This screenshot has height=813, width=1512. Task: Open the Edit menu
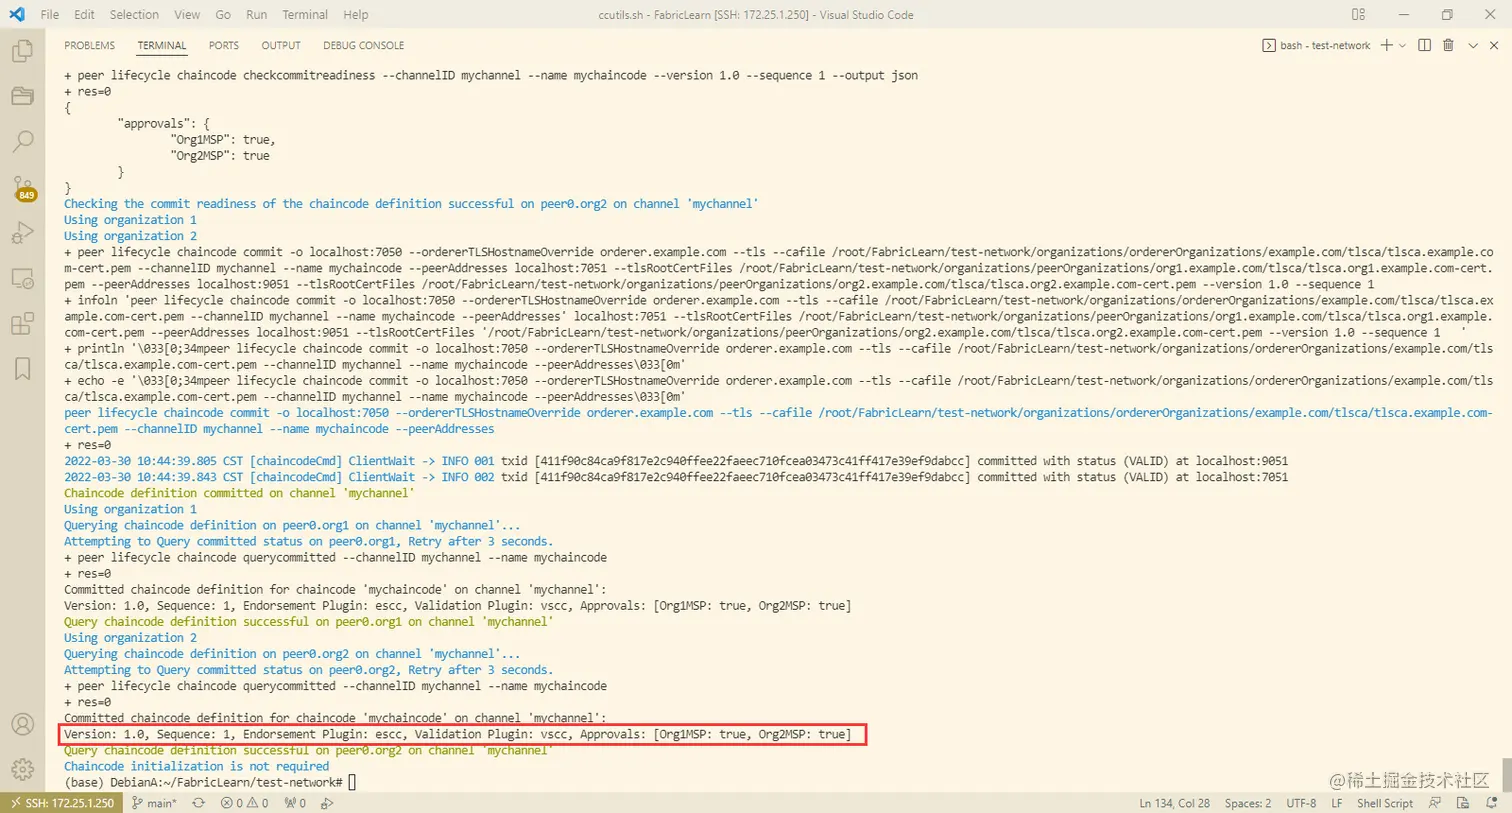tap(84, 14)
